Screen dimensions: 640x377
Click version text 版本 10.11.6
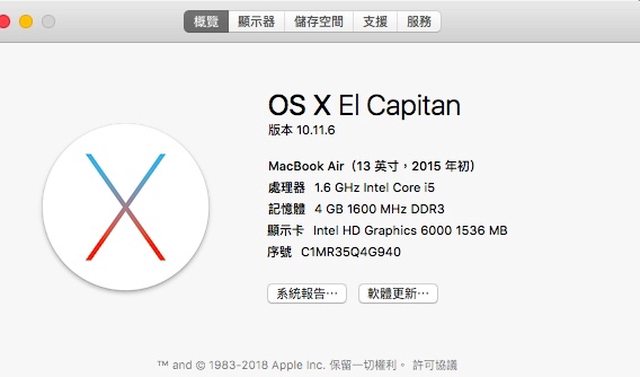coord(302,130)
